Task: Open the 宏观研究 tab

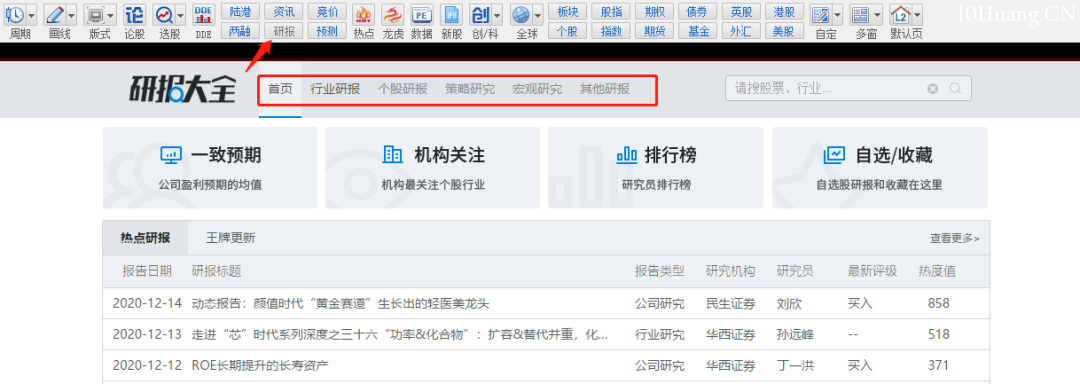Action: tap(537, 89)
